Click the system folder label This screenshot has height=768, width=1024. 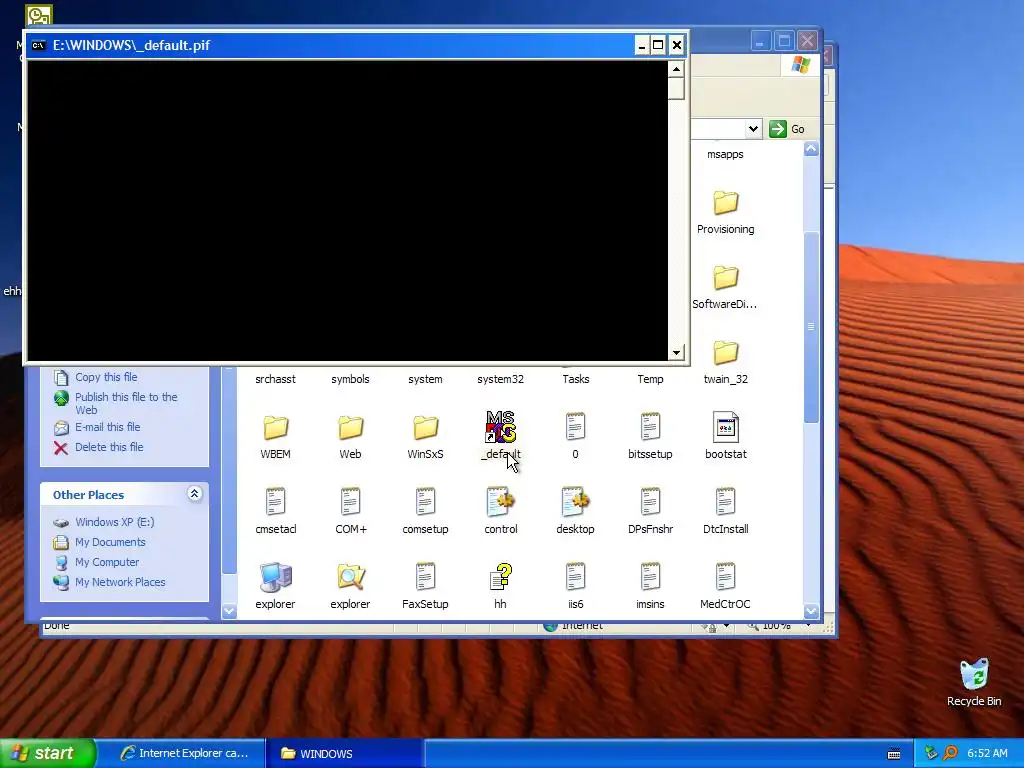pos(425,379)
